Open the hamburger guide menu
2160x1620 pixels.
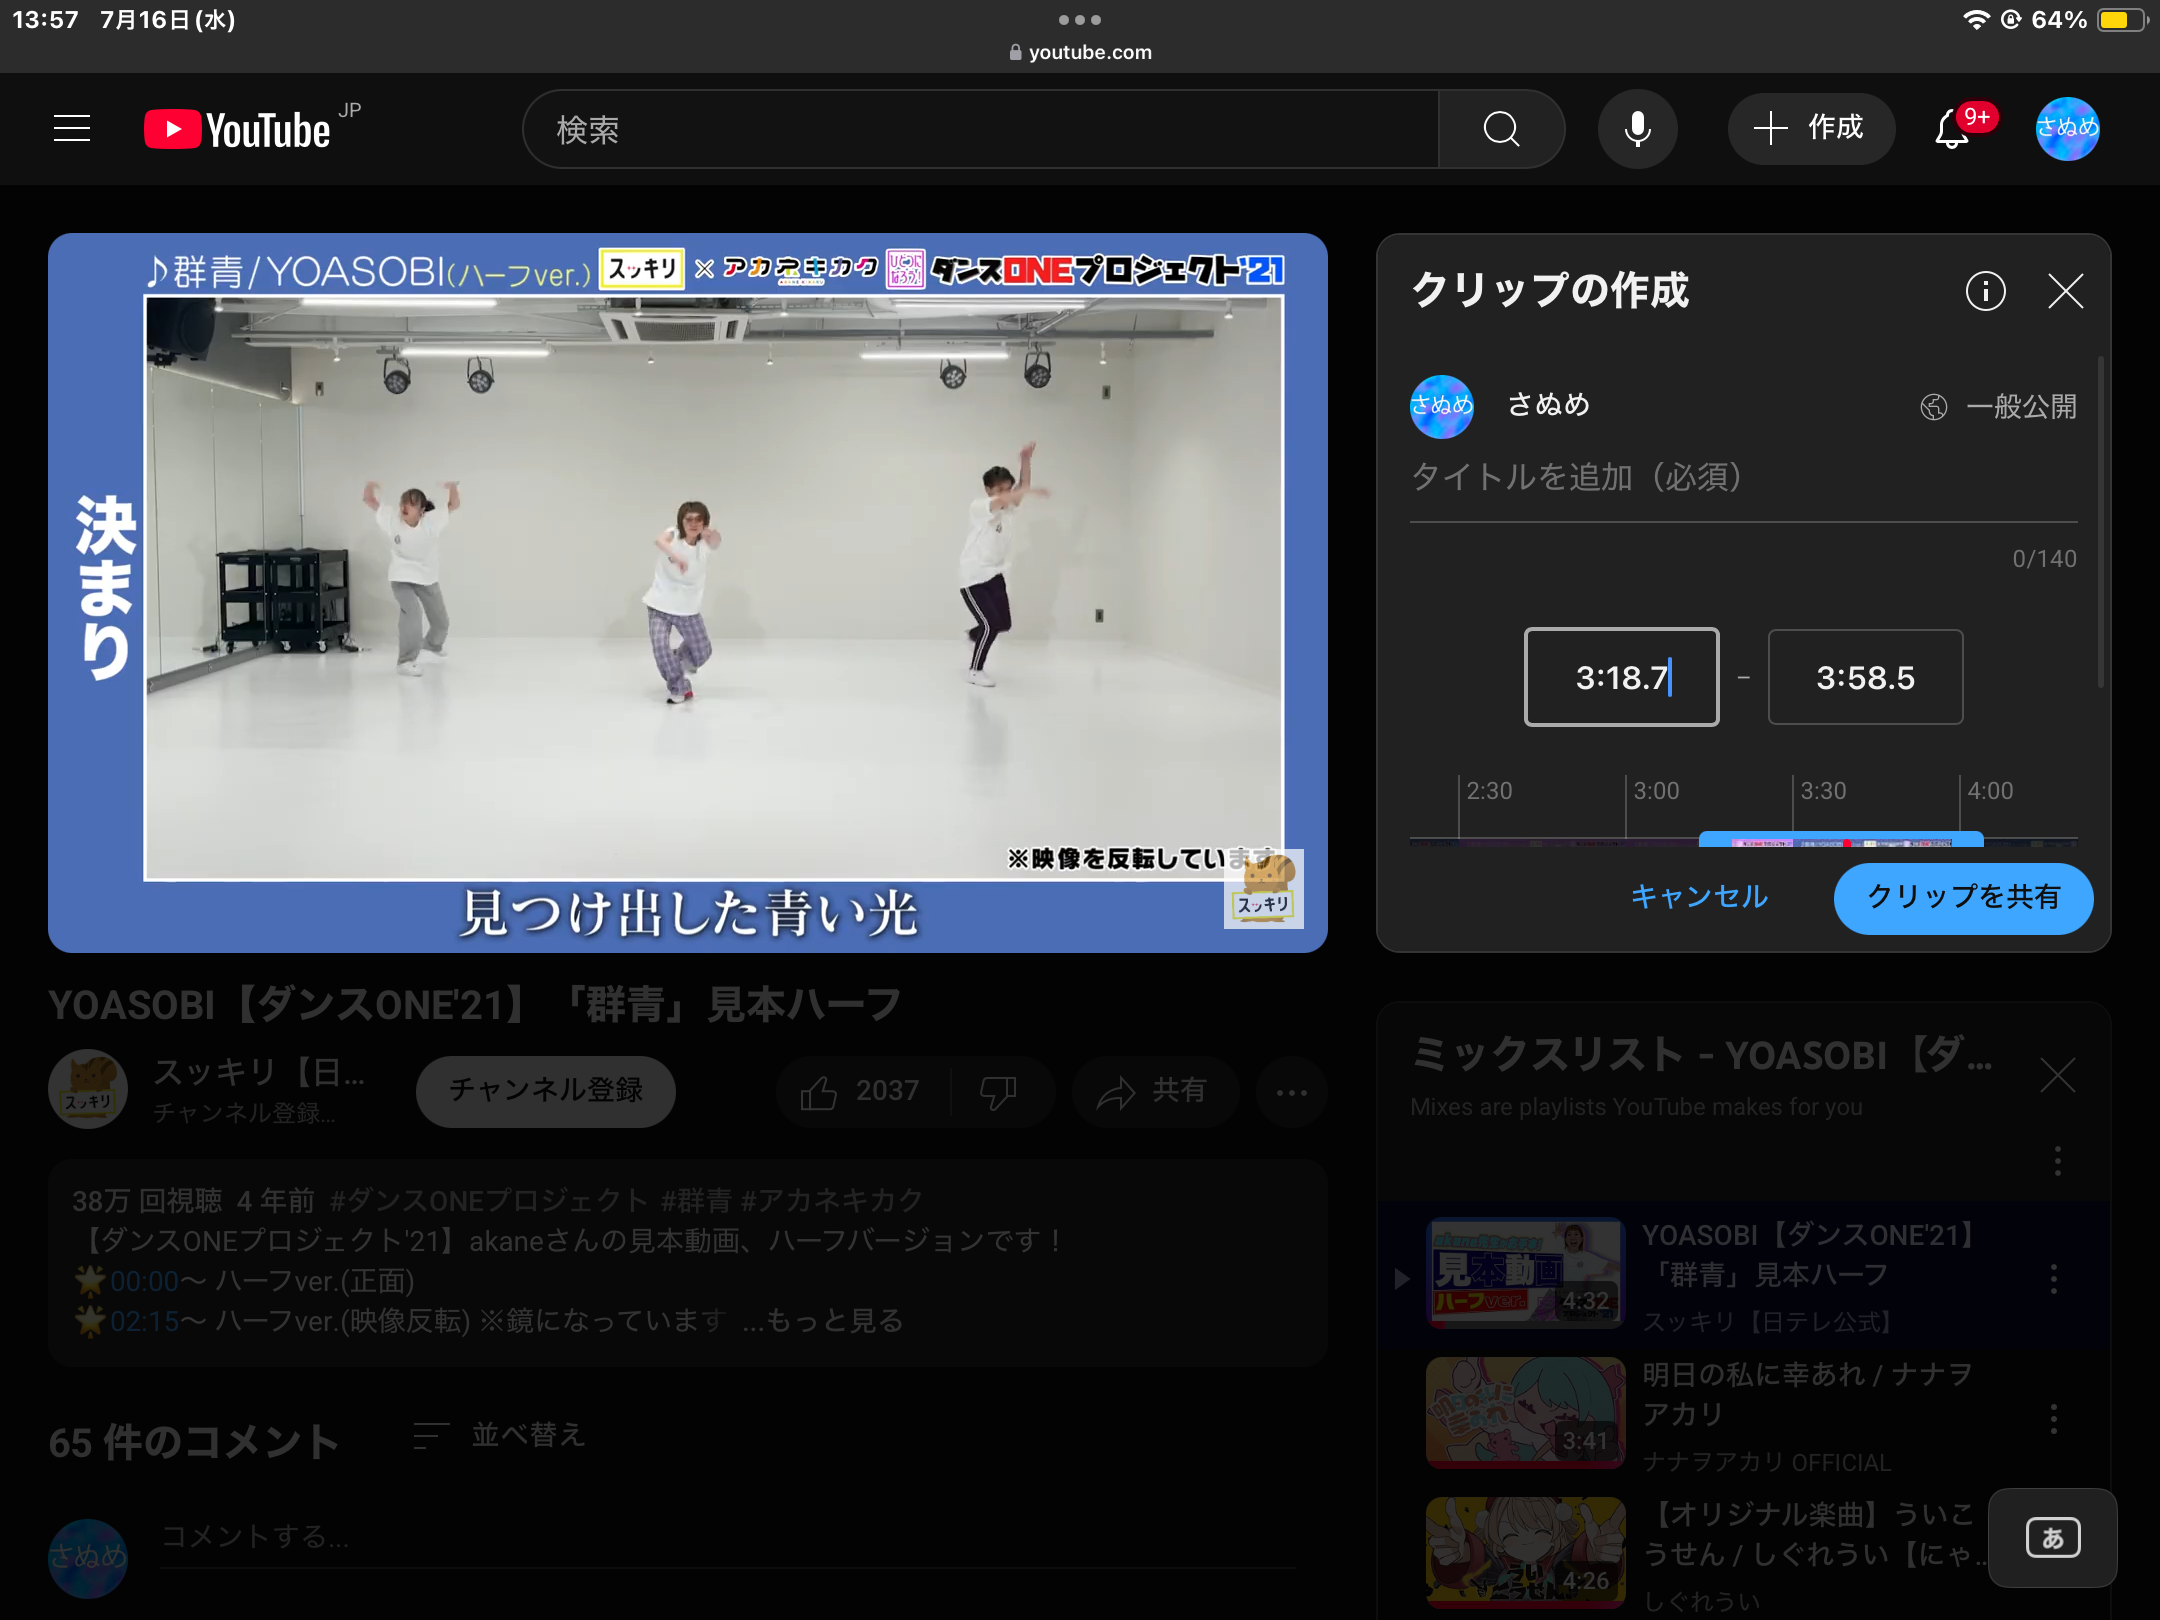click(x=72, y=129)
